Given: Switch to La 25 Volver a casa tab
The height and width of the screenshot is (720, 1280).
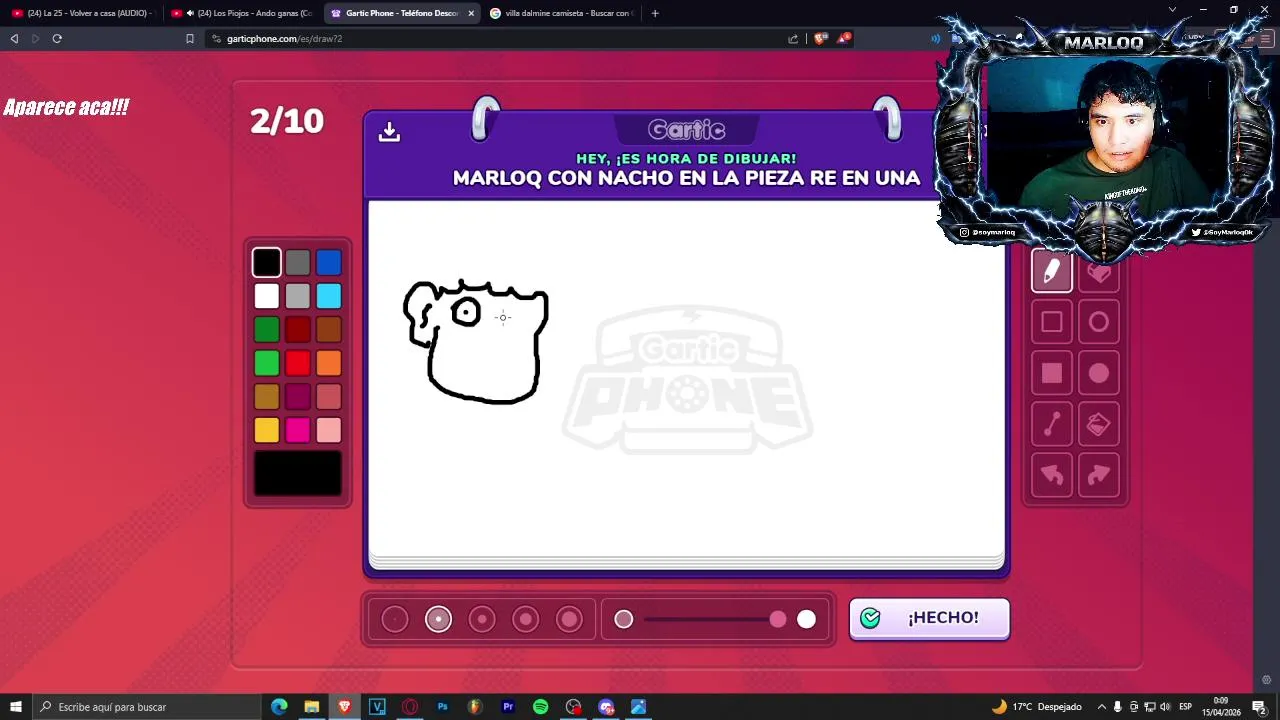Looking at the screenshot, I should point(82,13).
